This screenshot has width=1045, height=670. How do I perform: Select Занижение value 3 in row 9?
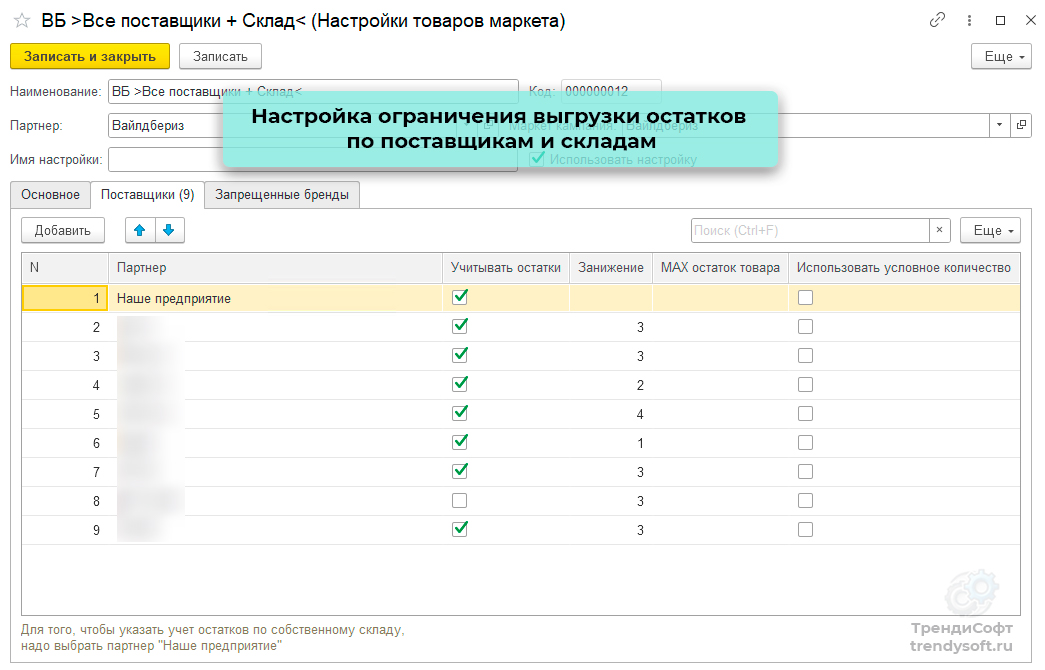coord(611,530)
